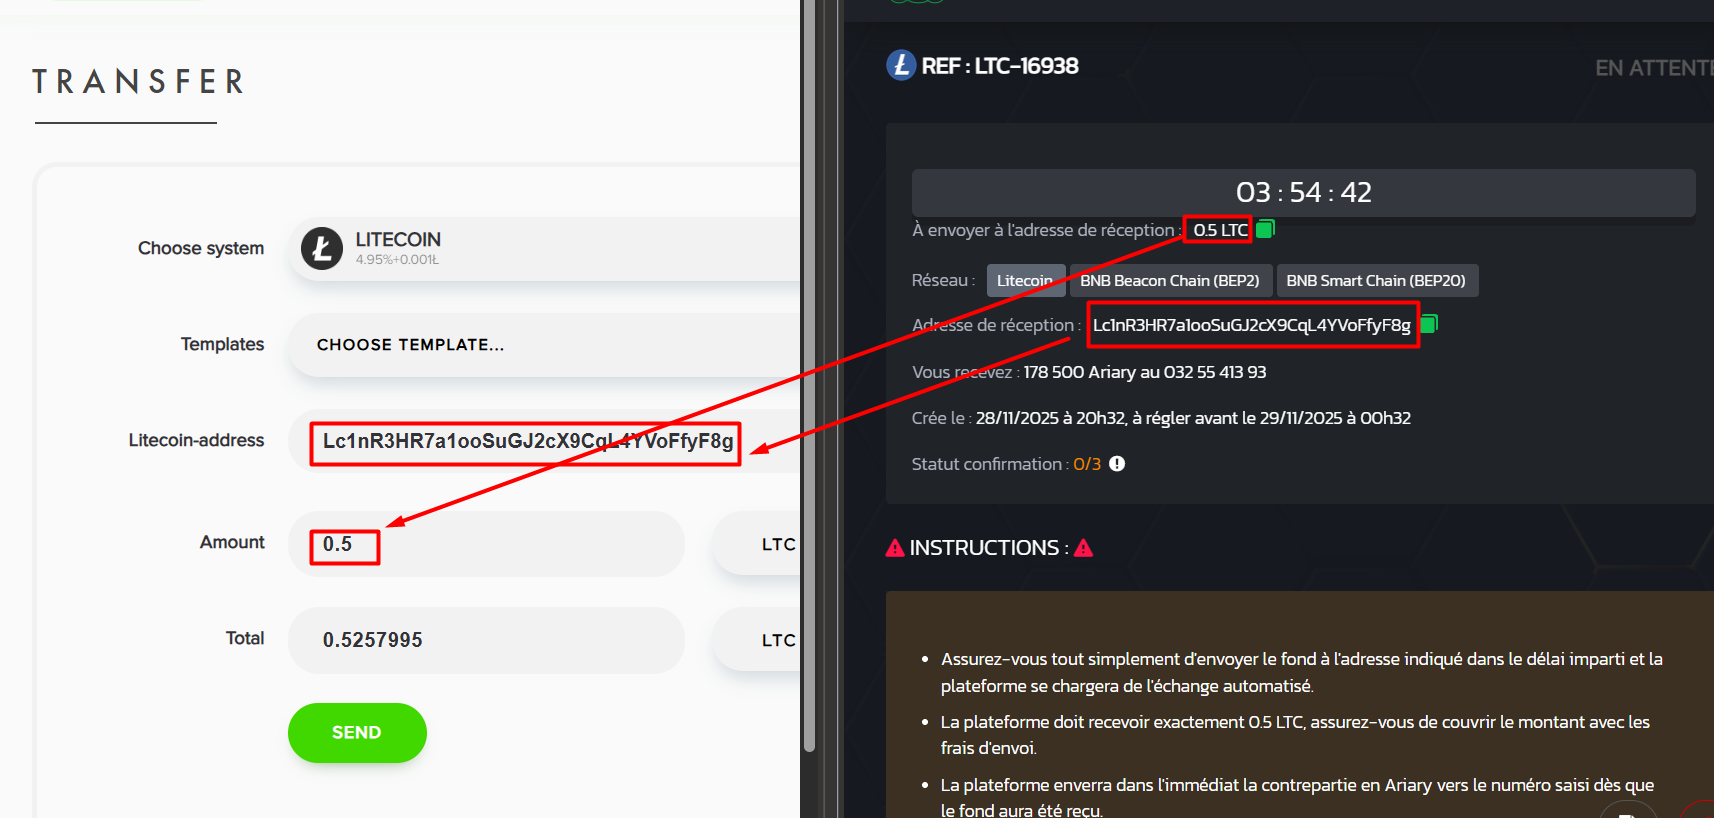
Task: Select the BNB Smart Chain (BEP20) network
Action: tap(1376, 281)
